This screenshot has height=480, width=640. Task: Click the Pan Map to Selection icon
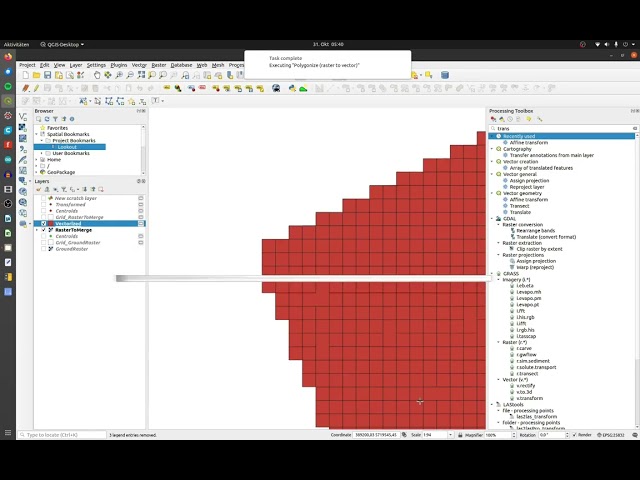pos(108,75)
